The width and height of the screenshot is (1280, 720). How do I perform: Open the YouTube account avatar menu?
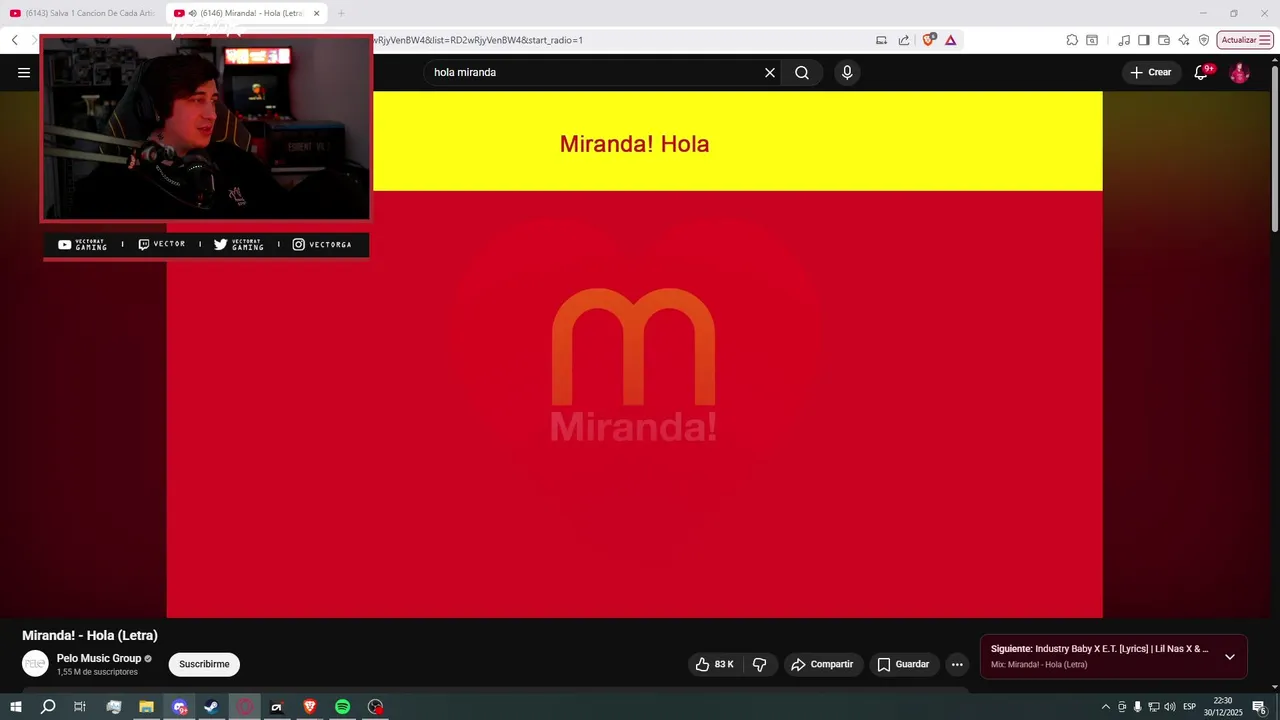click(1239, 72)
